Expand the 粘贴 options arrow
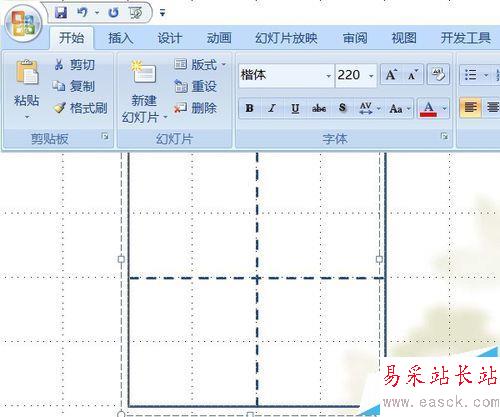 click(27, 117)
